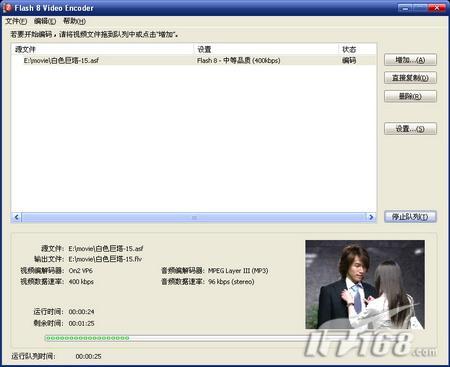This screenshot has width=450, height=367.
Task: Stop the queue with 停止队列
Action: [x=410, y=217]
